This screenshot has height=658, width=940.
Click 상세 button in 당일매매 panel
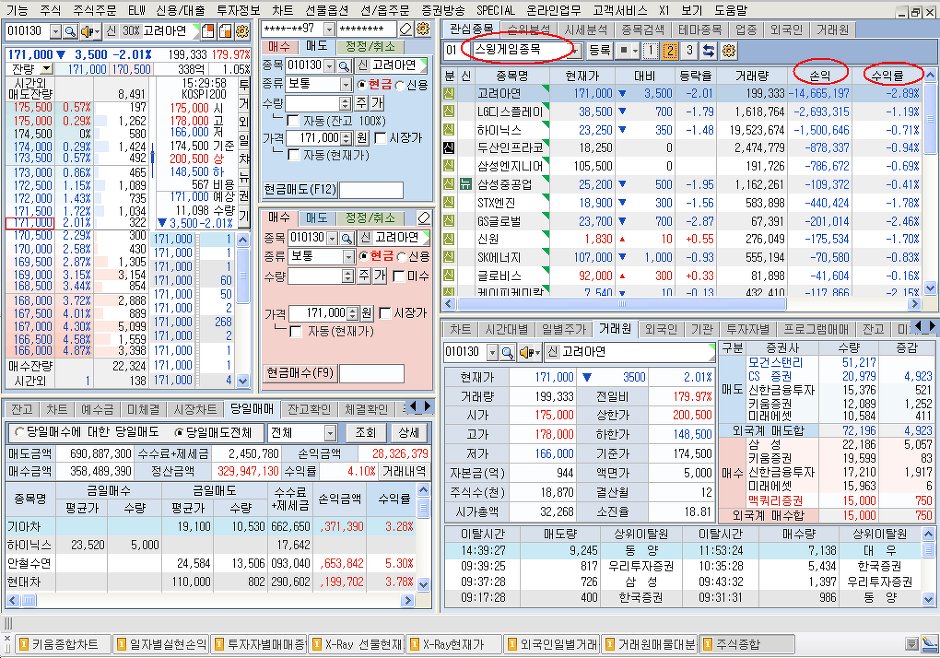point(408,433)
